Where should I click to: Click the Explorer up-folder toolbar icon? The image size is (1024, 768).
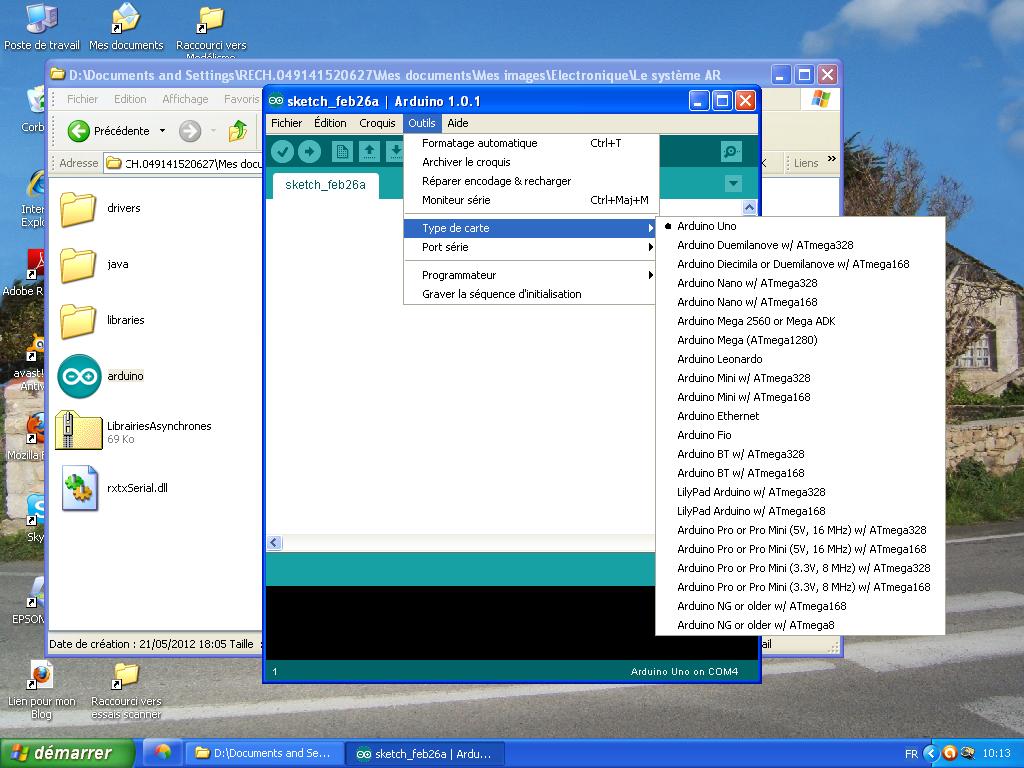click(238, 131)
